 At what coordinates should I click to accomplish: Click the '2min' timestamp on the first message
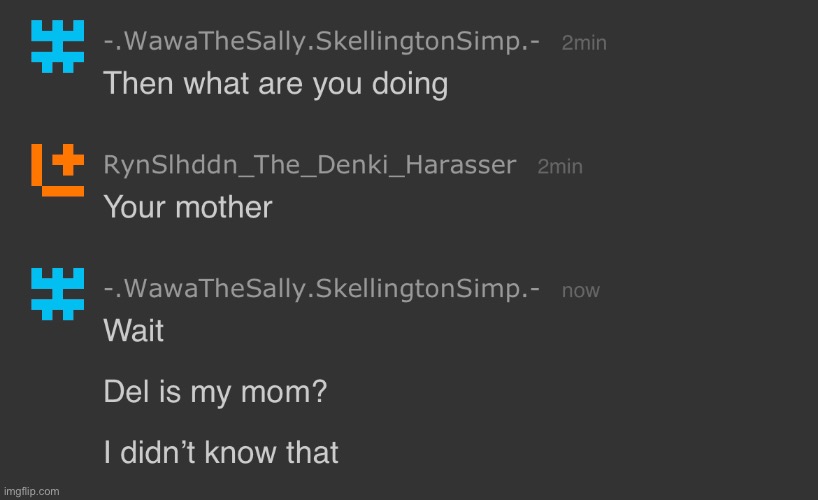tap(584, 43)
